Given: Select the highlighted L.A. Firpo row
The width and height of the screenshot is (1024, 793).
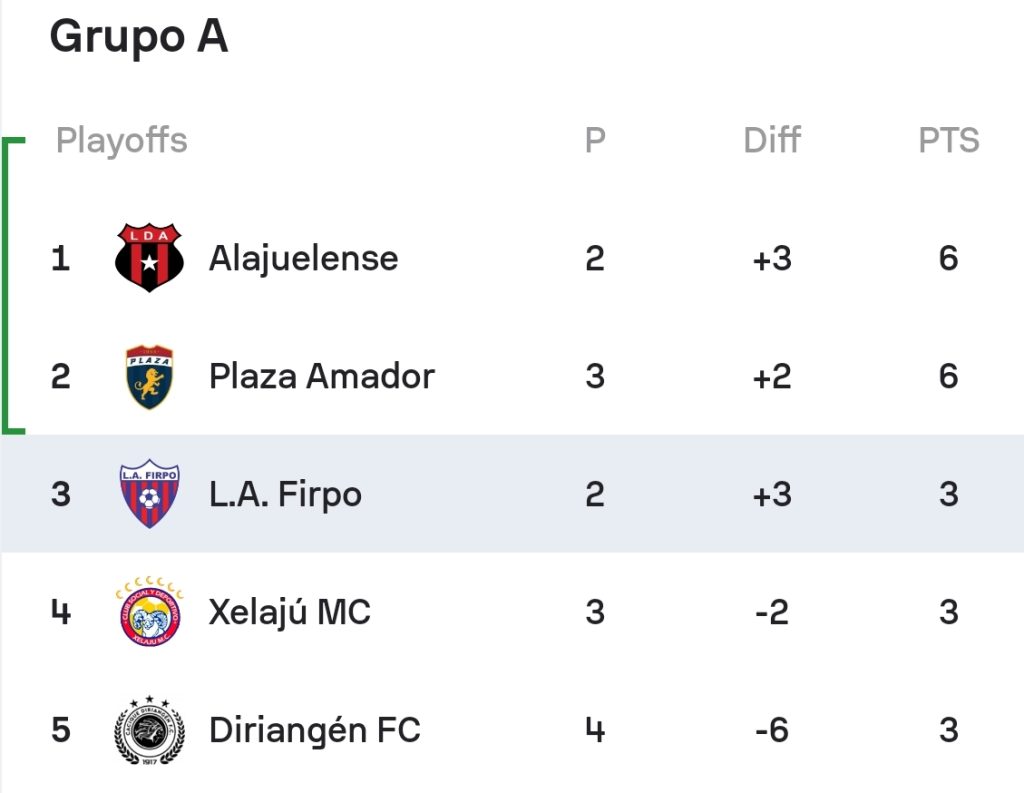Looking at the screenshot, I should [x=512, y=494].
